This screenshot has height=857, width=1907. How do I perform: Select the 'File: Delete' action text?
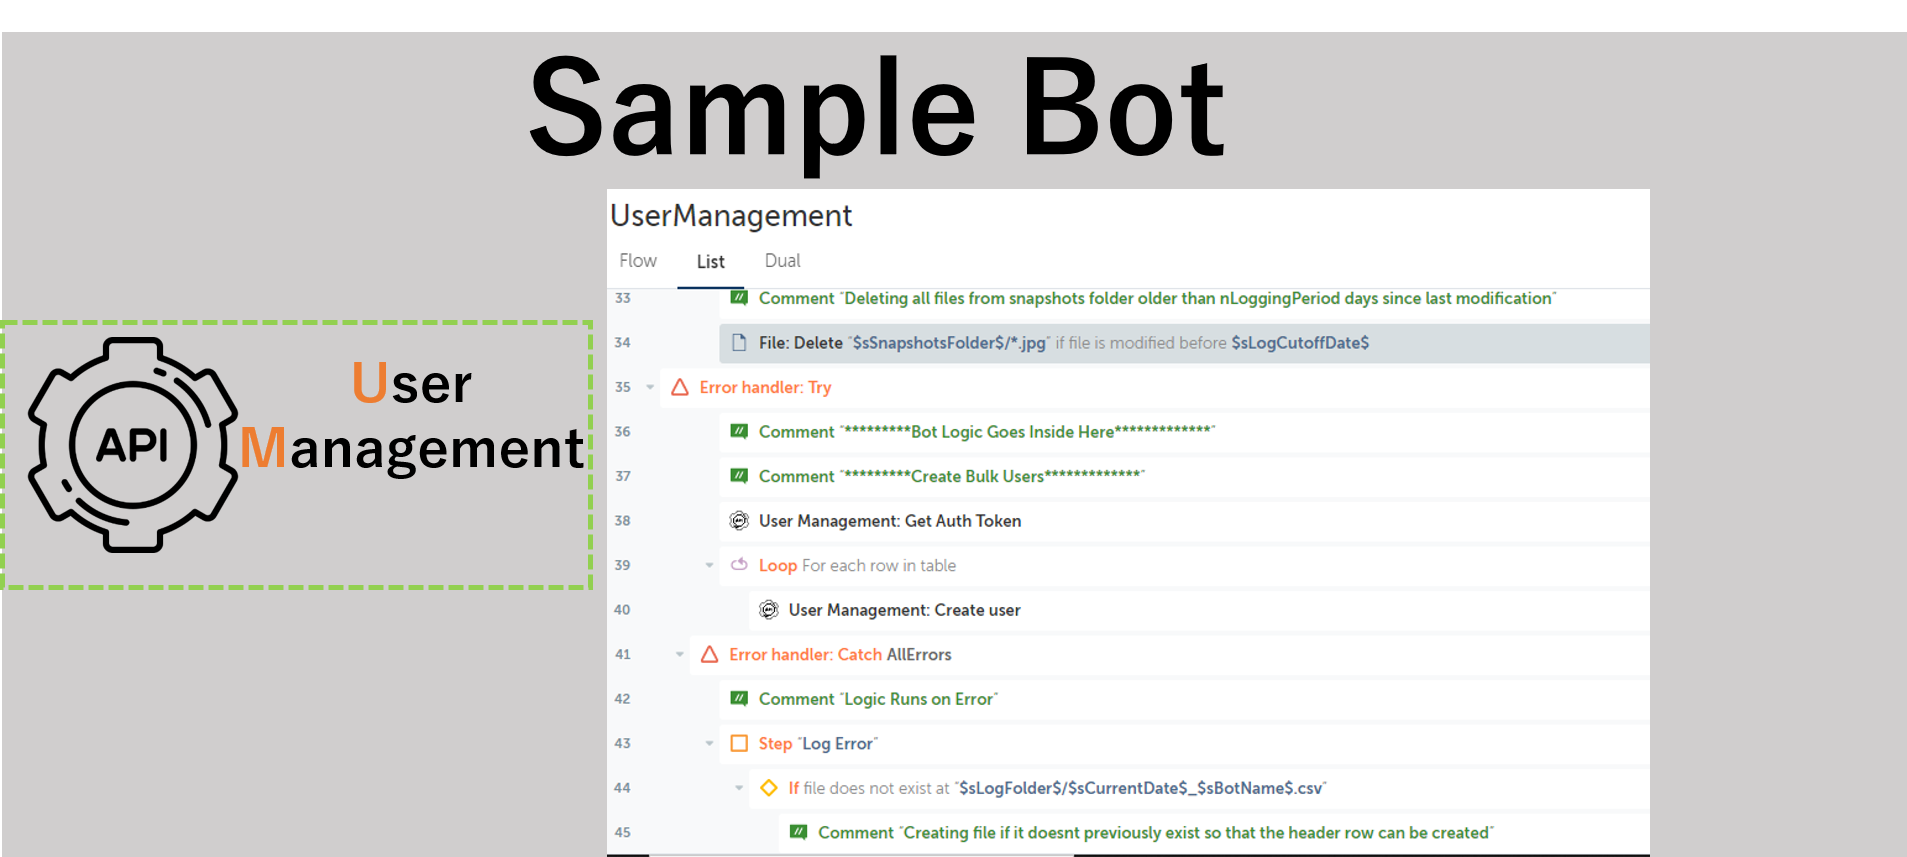tap(801, 343)
